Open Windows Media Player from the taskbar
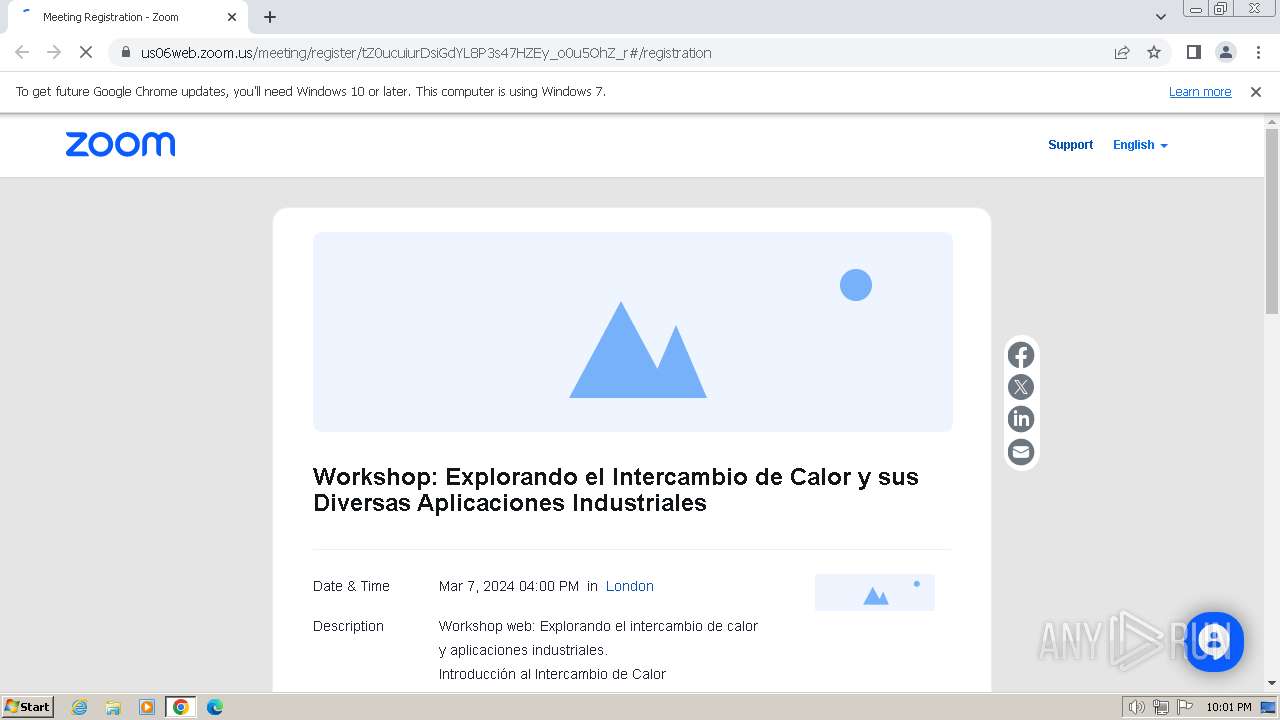Screen dimensions: 1280x720 147,707
